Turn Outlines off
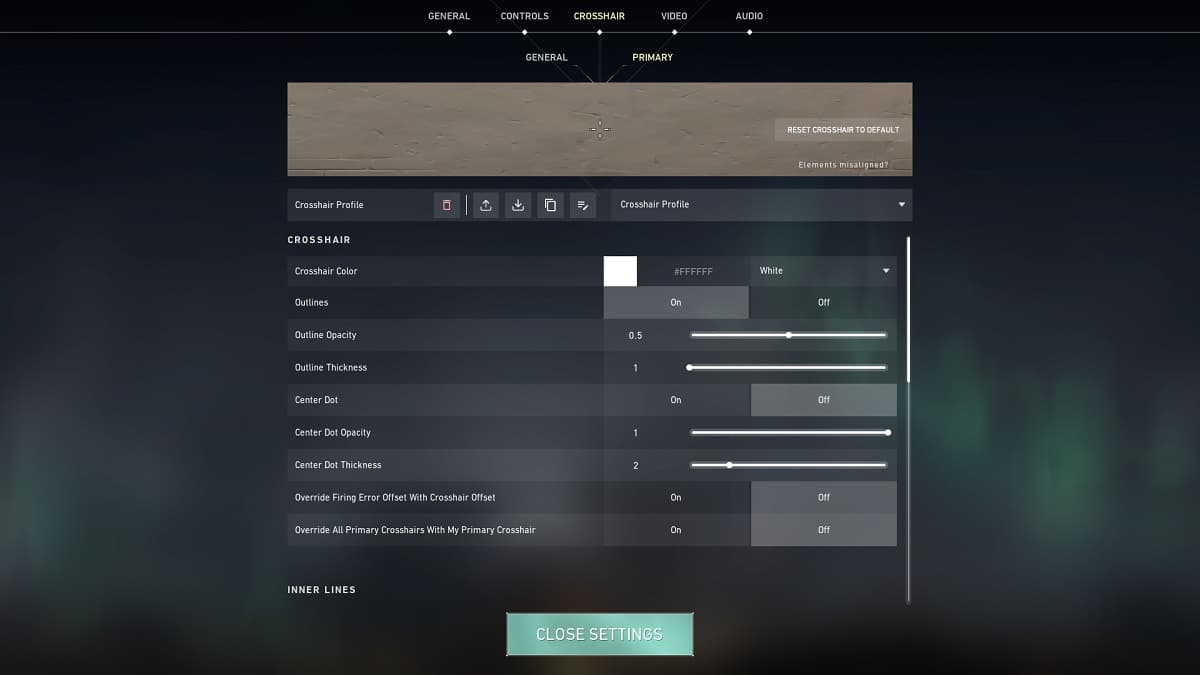 point(823,302)
